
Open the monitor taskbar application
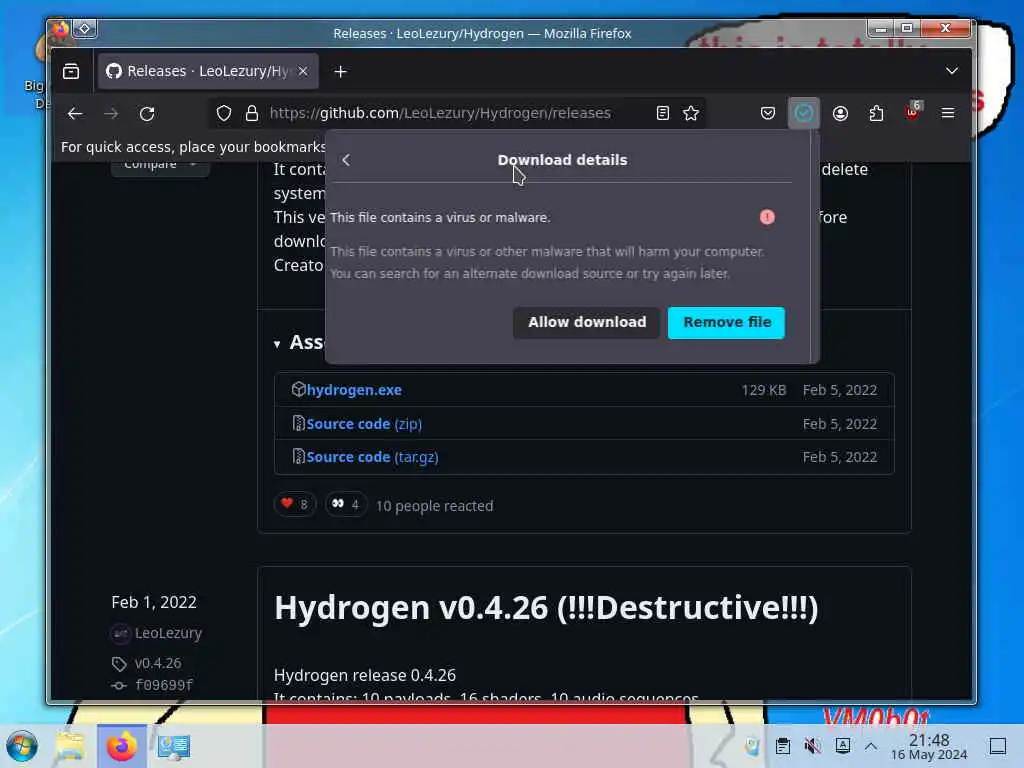(174, 746)
